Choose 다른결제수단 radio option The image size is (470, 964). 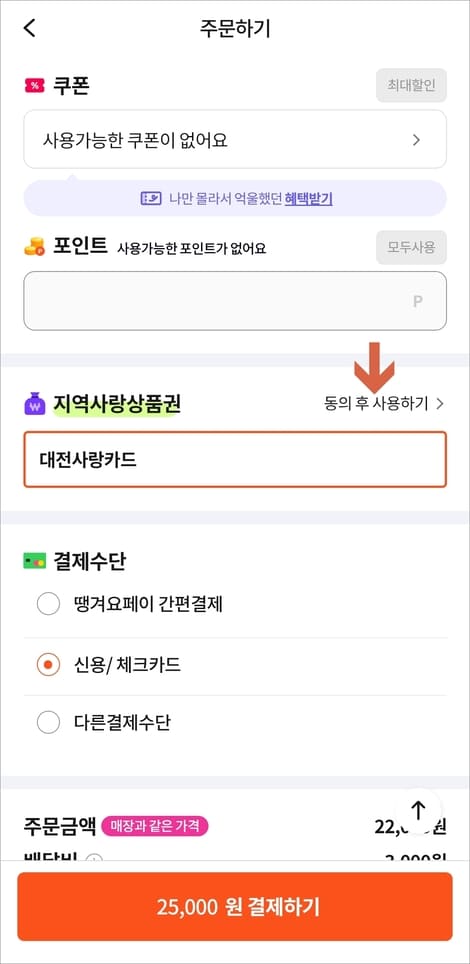(x=48, y=722)
